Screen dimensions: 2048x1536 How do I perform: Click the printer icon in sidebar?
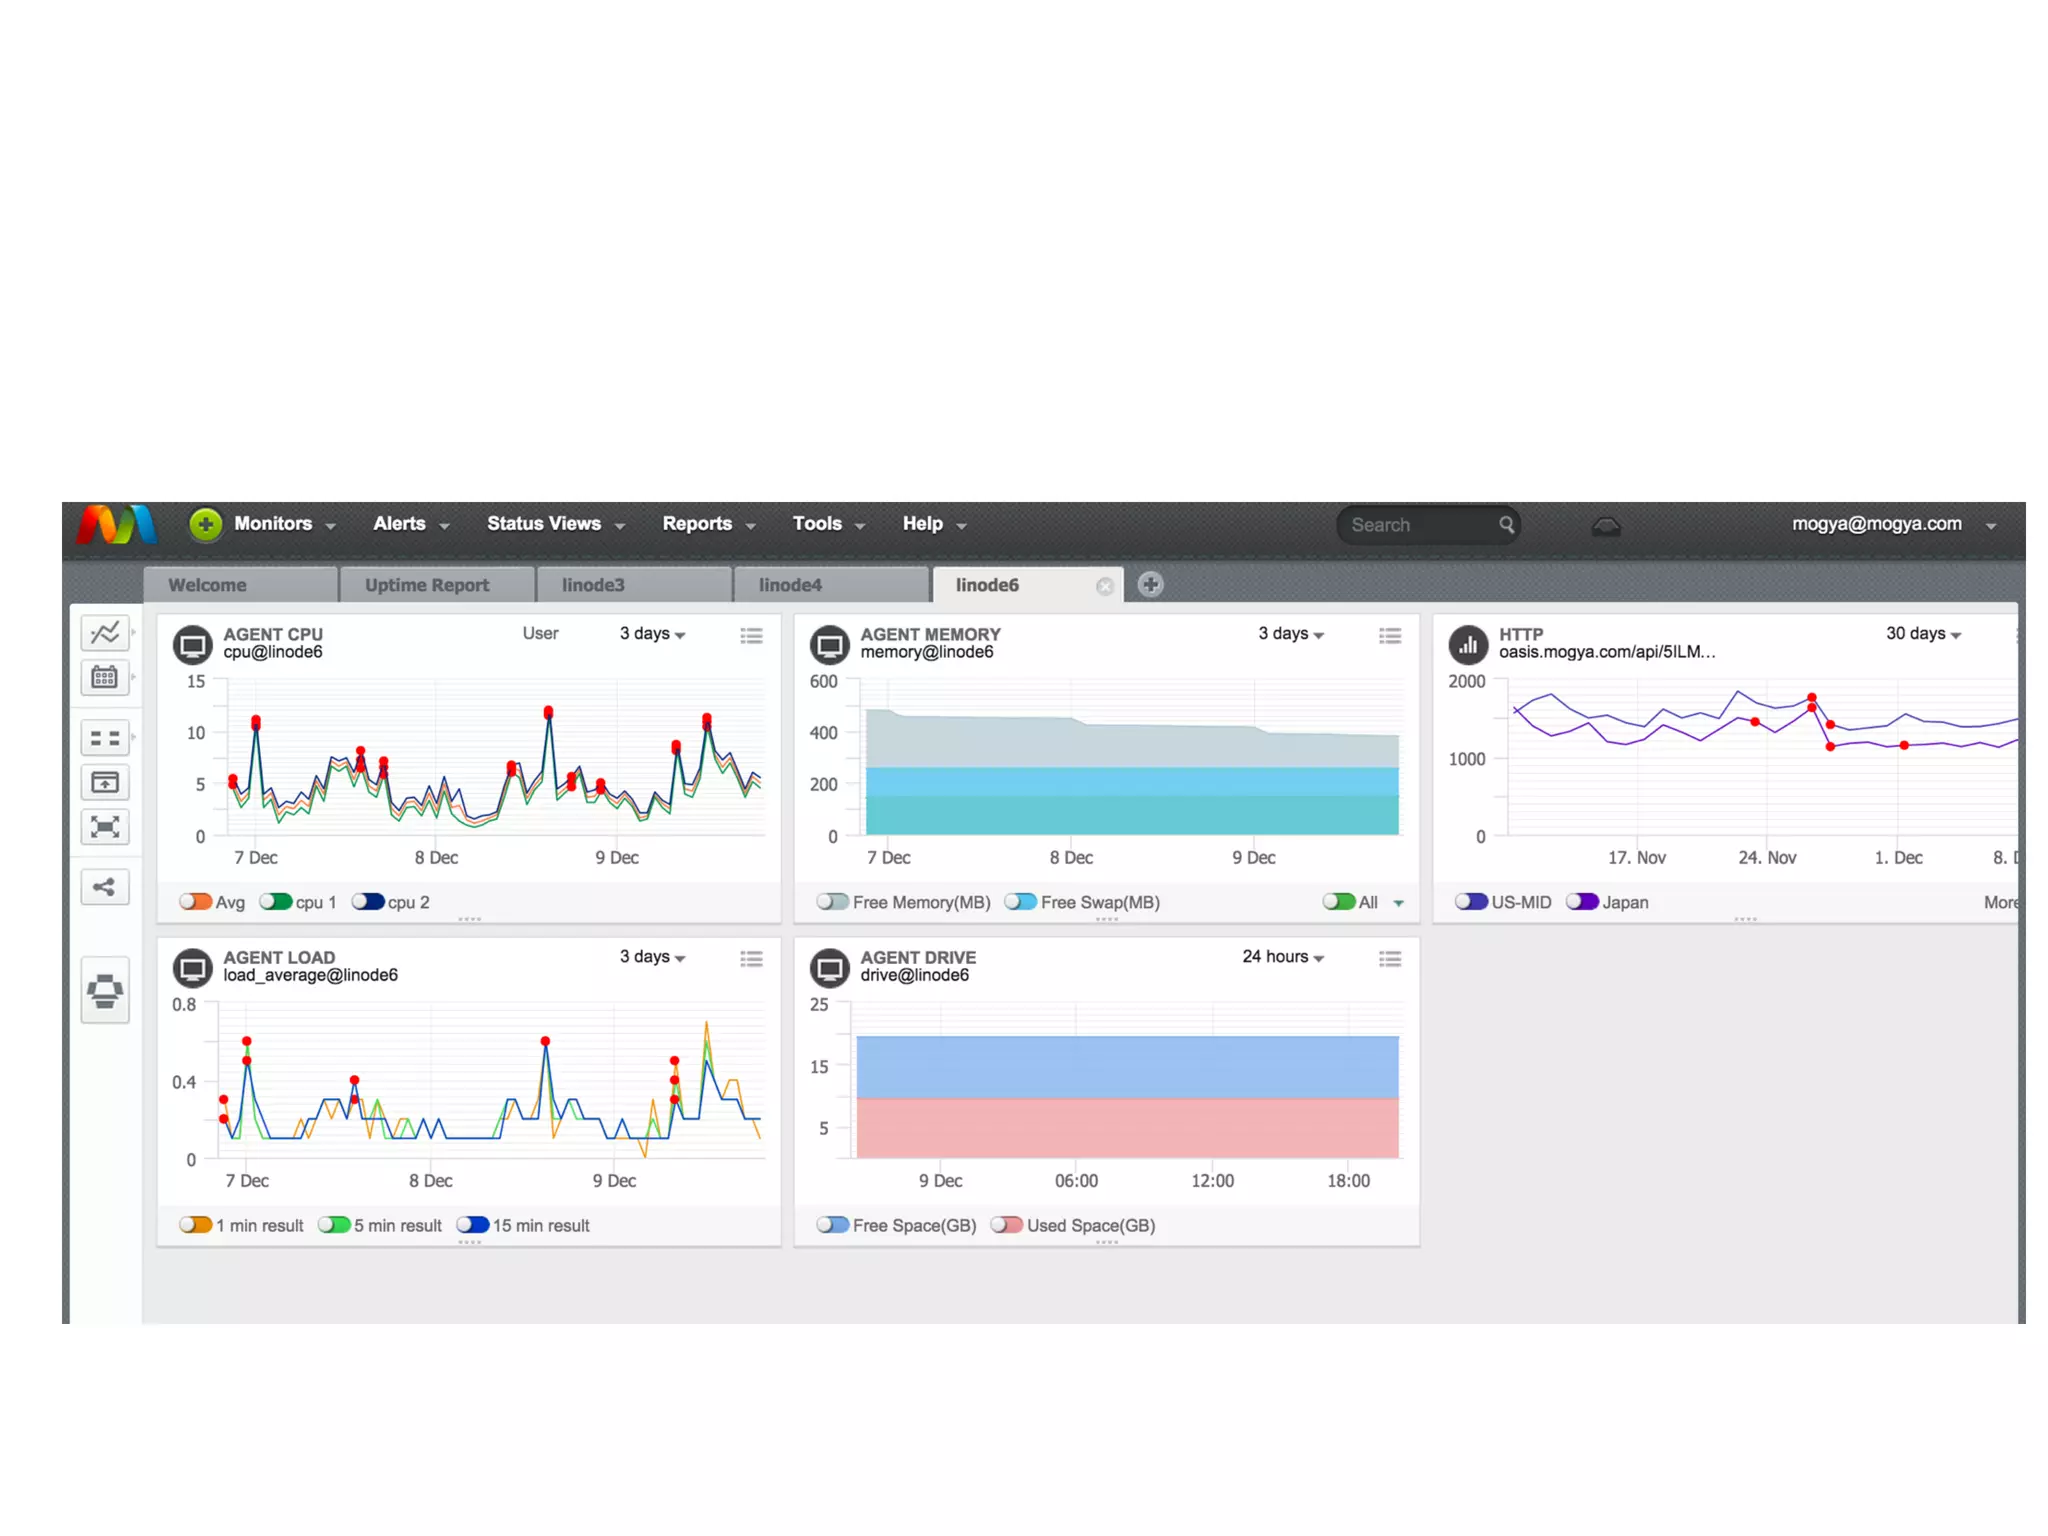click(x=105, y=991)
